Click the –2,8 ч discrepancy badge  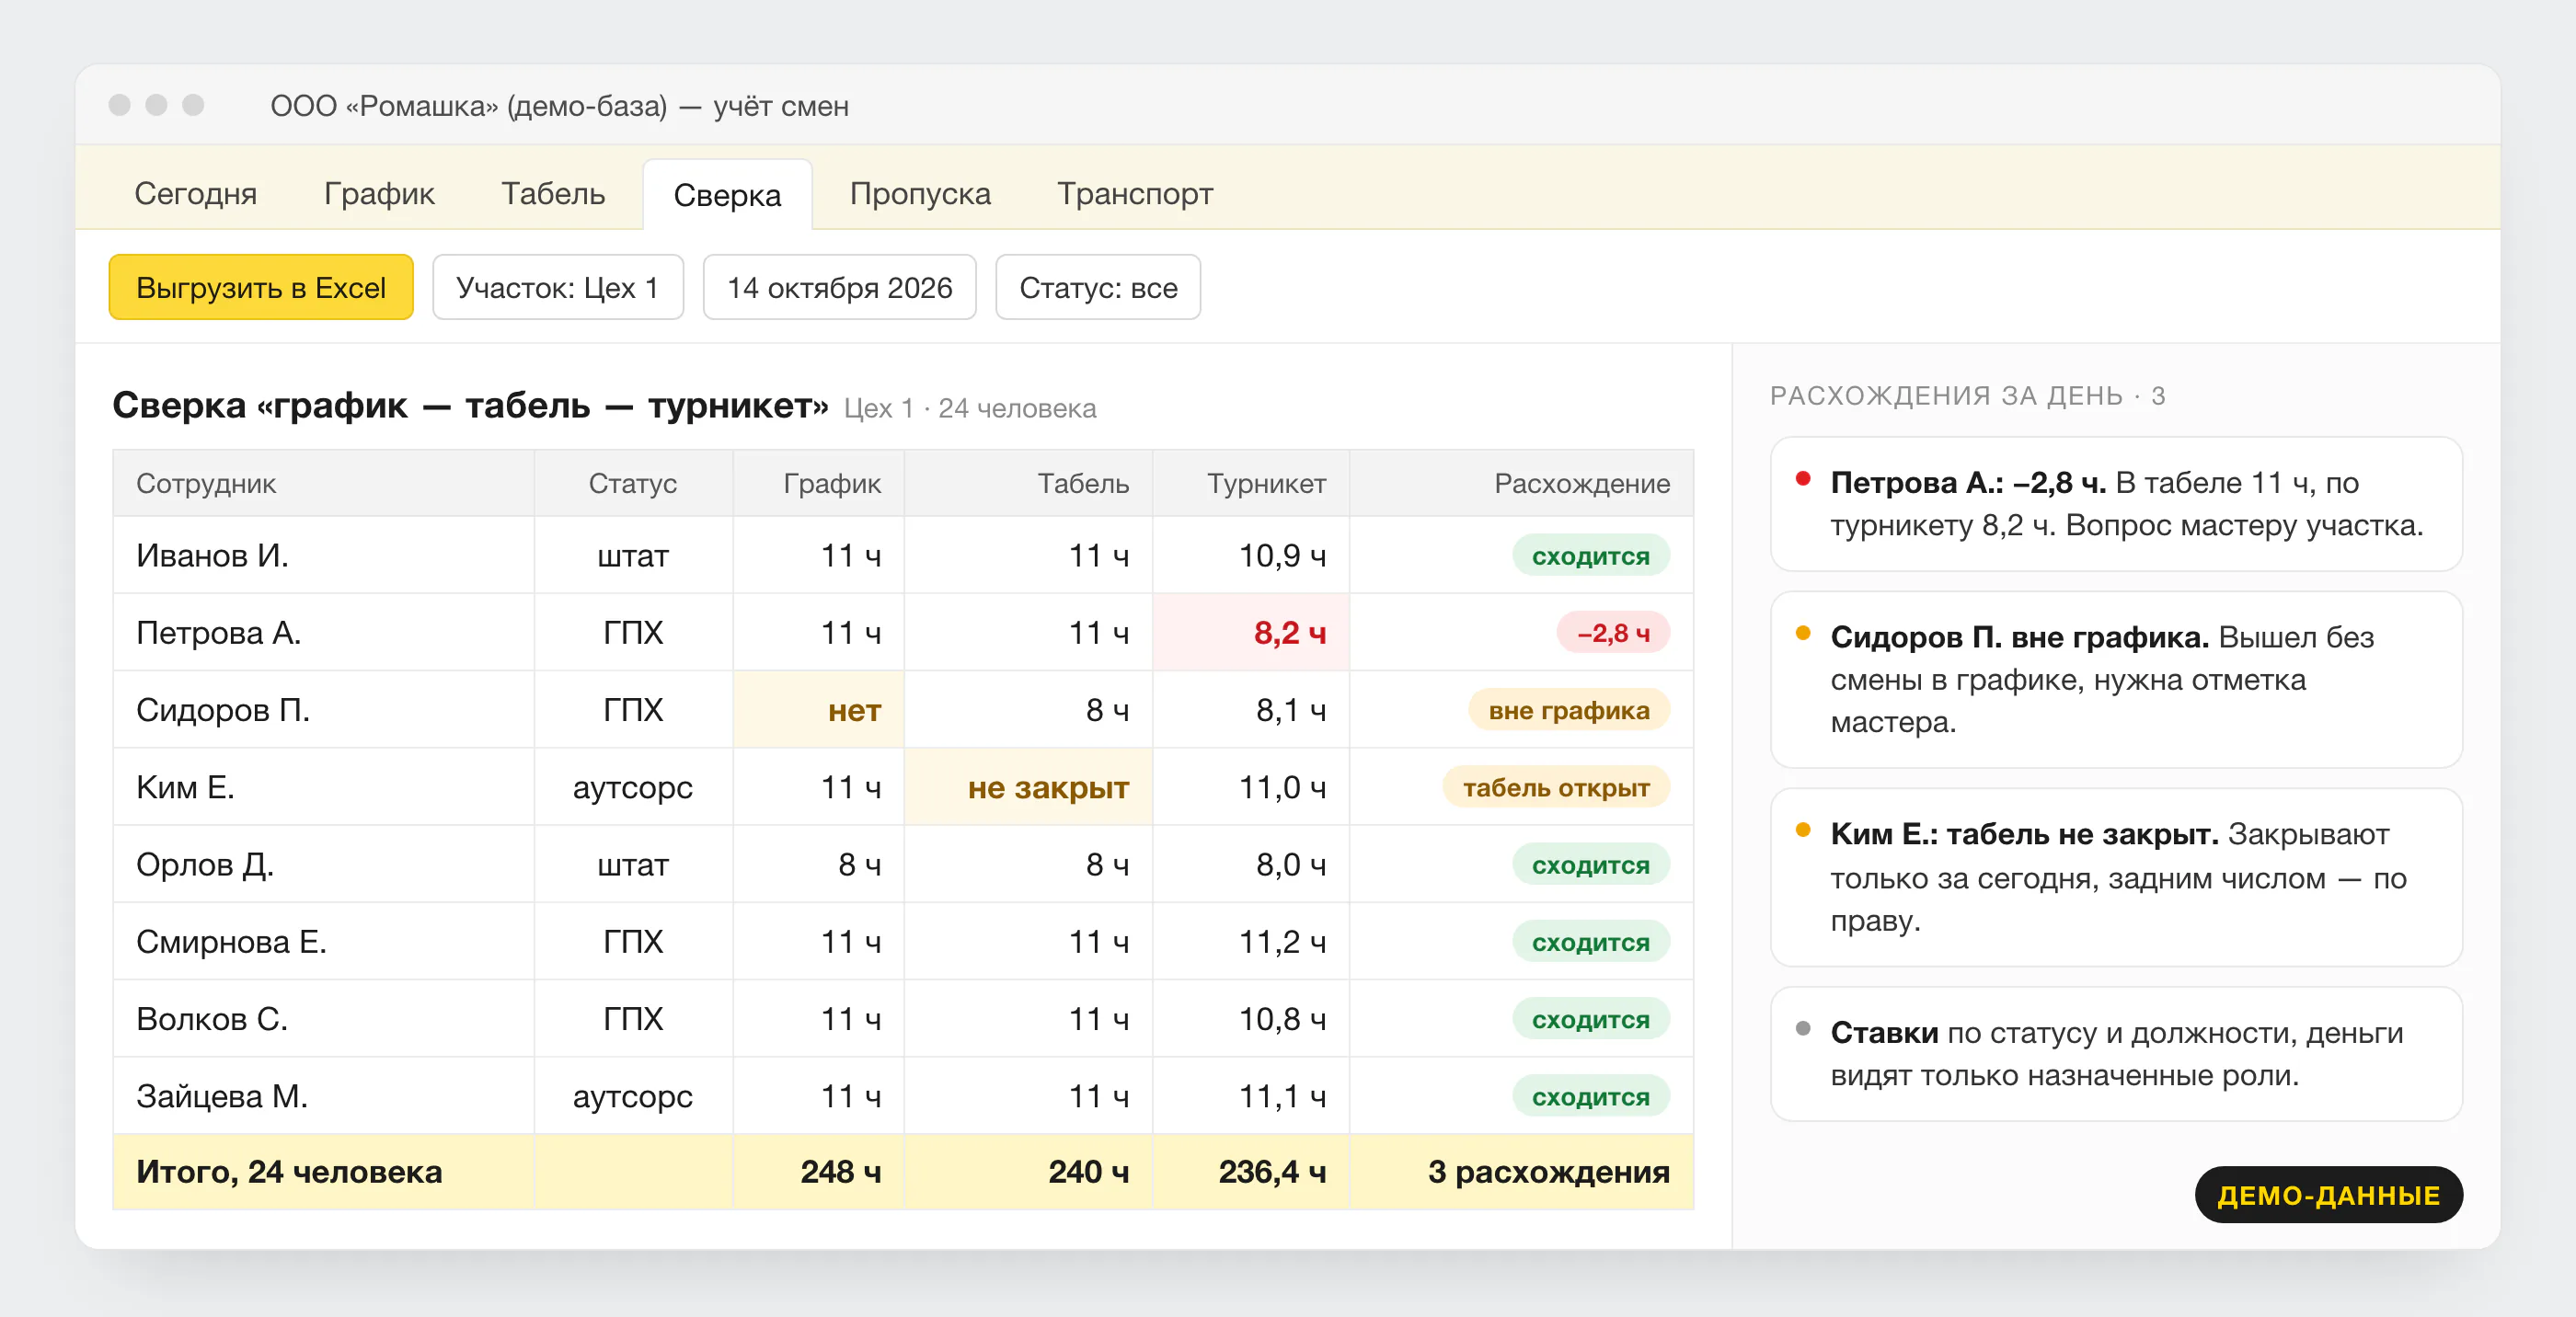1613,632
